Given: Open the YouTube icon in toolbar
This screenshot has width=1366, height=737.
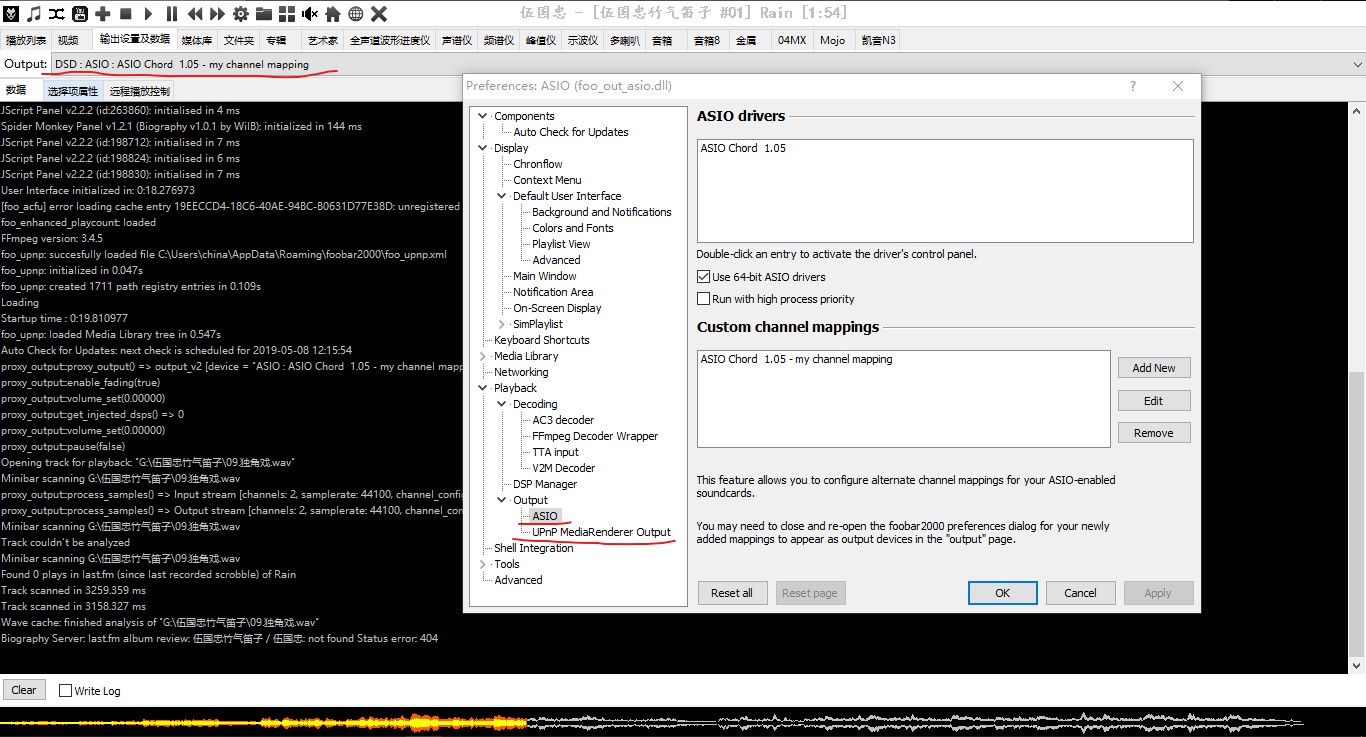Looking at the screenshot, I should point(79,13).
